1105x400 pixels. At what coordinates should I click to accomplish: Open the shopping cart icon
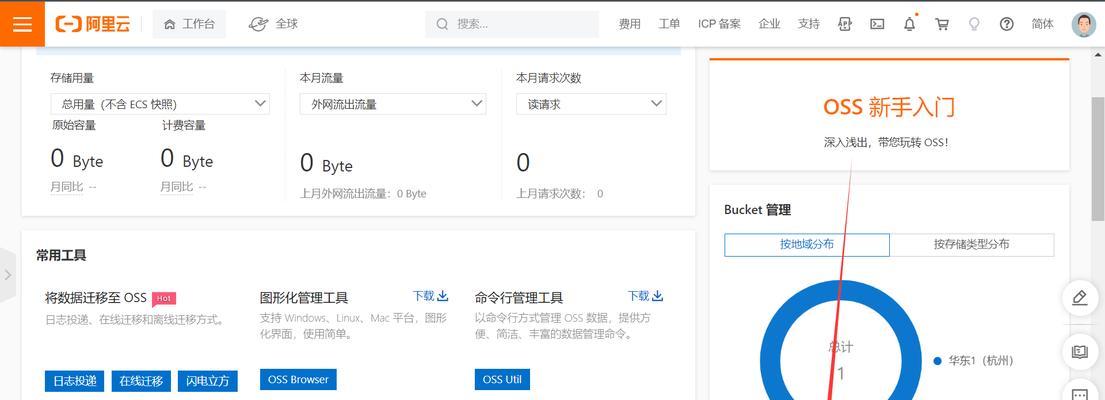pyautogui.click(x=942, y=24)
